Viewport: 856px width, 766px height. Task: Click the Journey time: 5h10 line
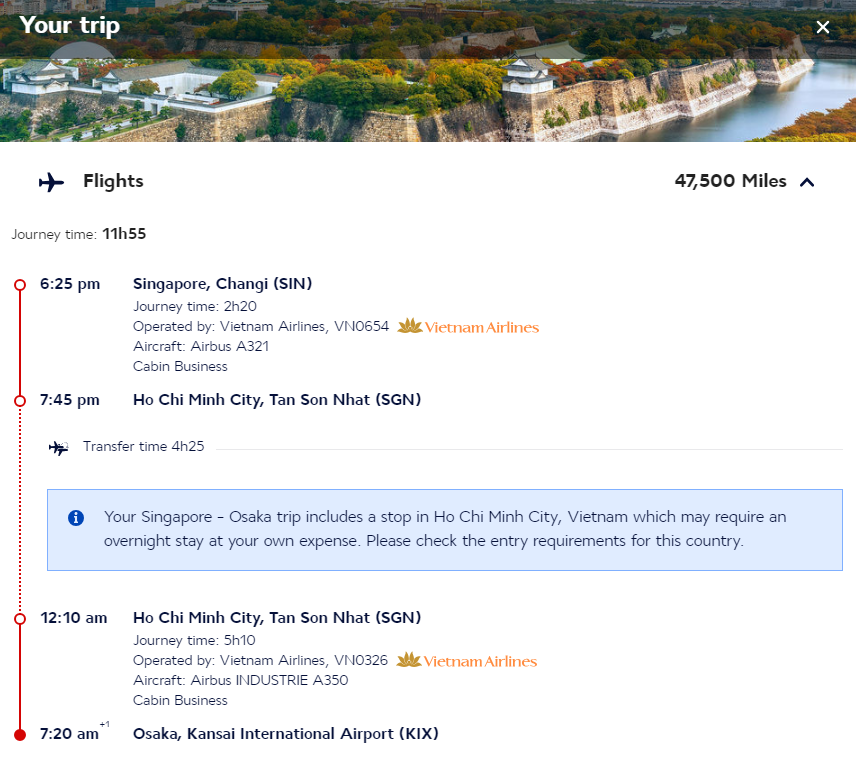click(x=194, y=640)
